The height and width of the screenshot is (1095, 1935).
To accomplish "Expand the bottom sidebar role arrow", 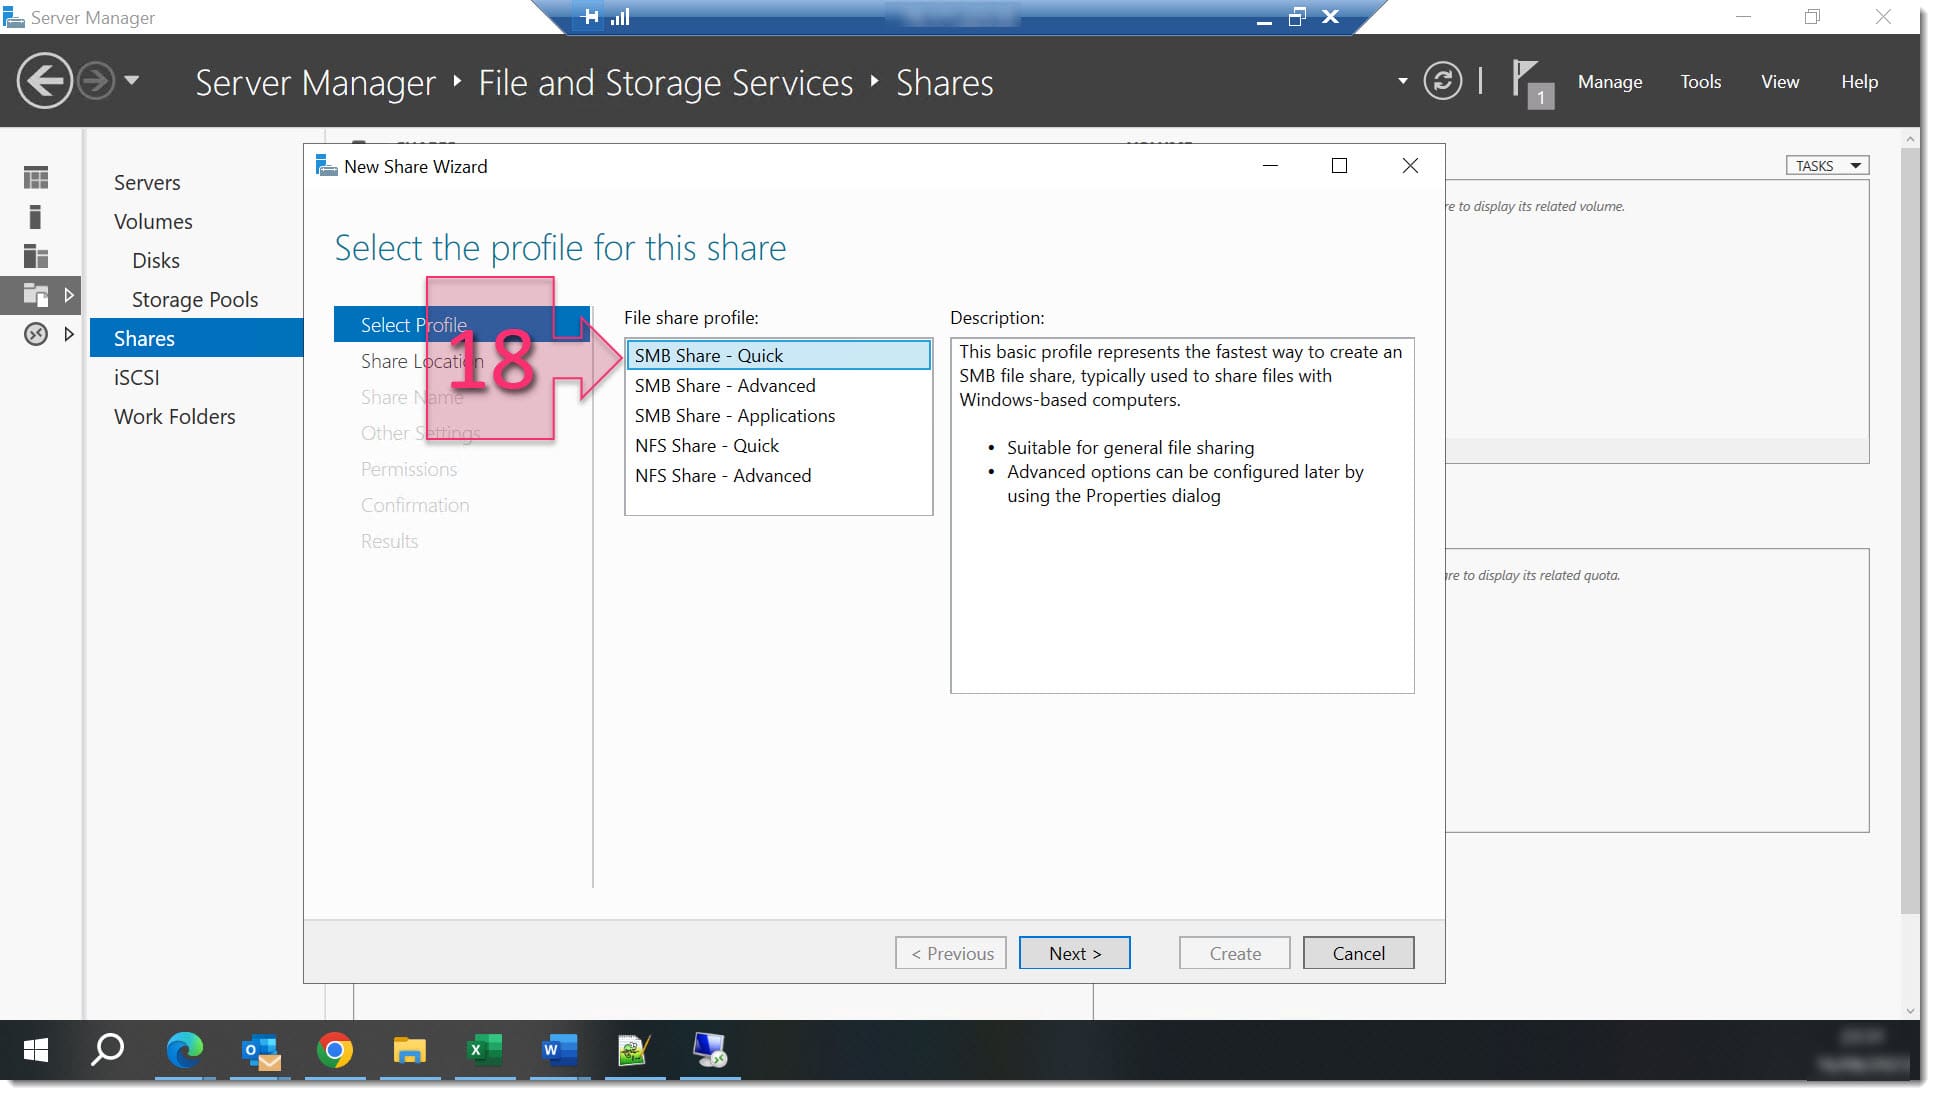I will pyautogui.click(x=68, y=334).
